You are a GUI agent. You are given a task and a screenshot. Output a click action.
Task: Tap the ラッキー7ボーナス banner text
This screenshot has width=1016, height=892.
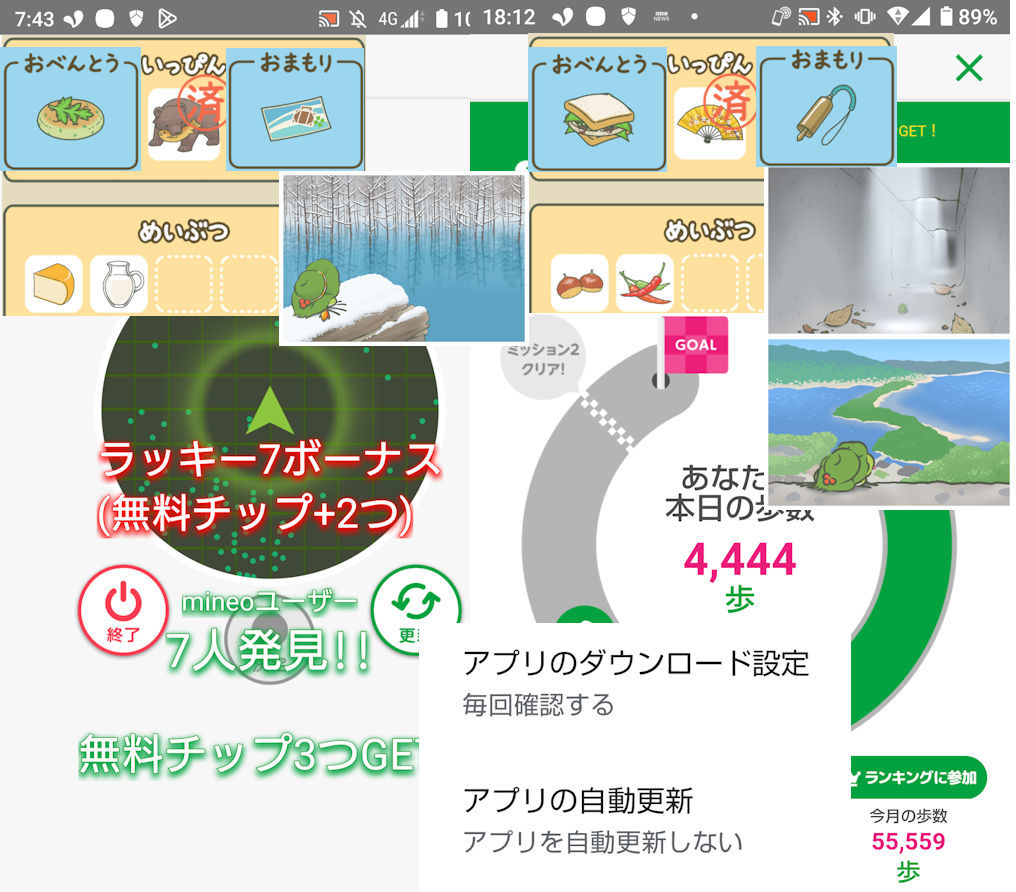click(x=270, y=461)
